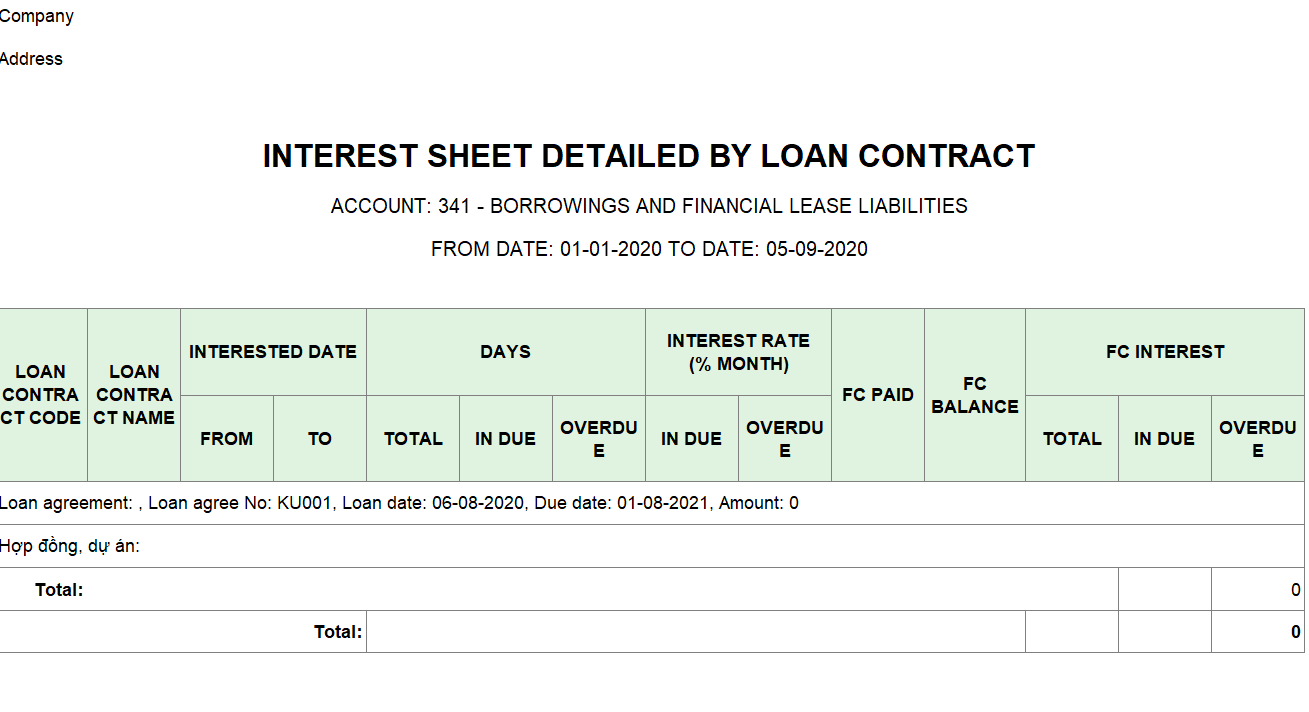Click the TO sub-header under Interested Date
Image resolution: width=1309 pixels, height=712 pixels.
(320, 438)
